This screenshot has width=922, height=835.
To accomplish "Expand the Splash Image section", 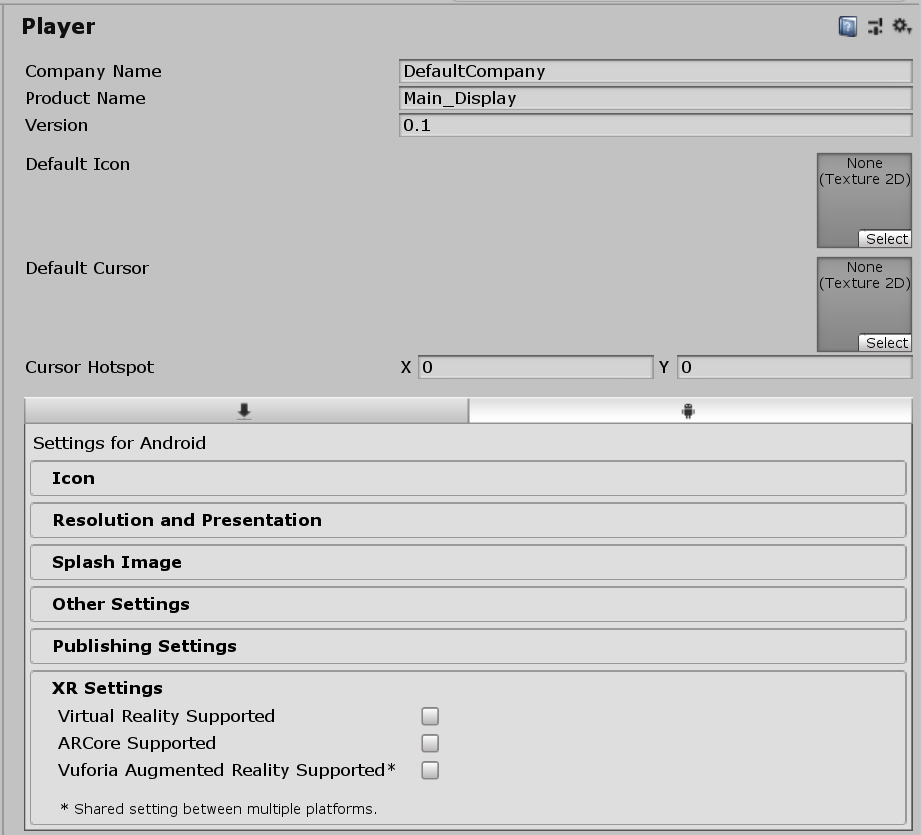I will point(468,562).
